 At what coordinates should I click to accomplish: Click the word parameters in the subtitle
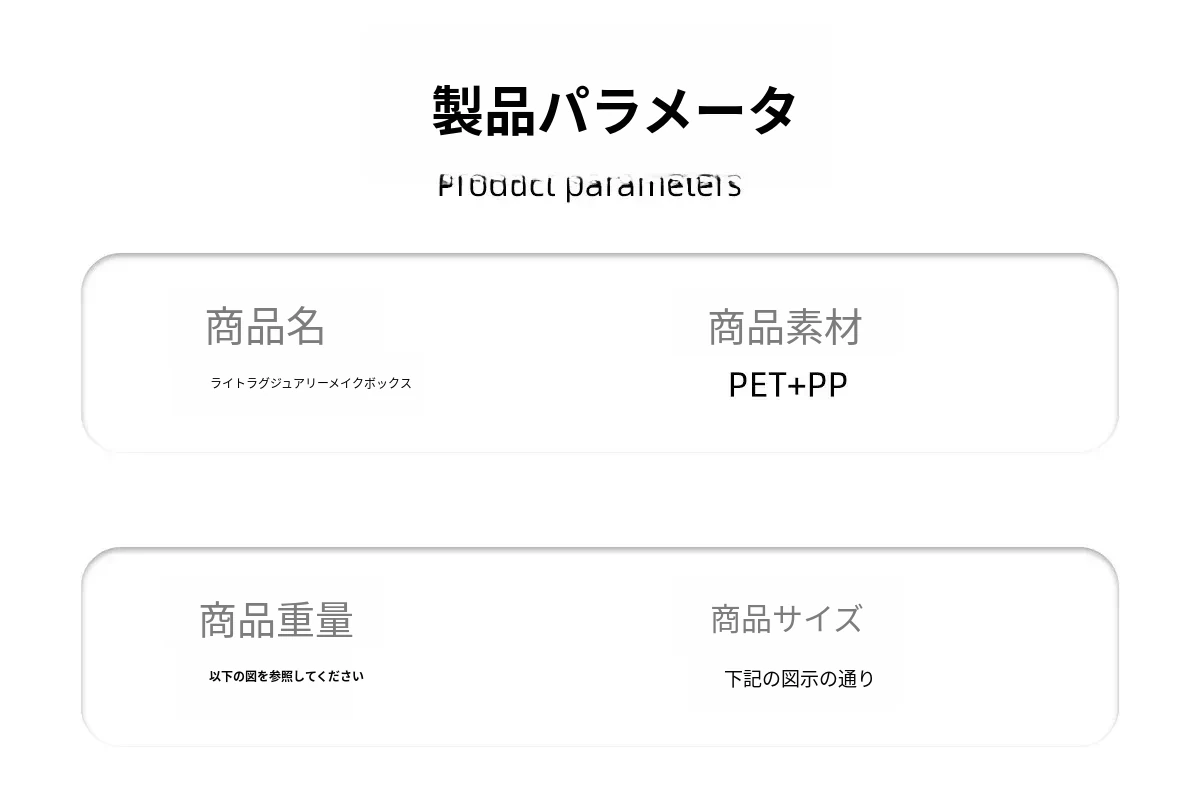pos(653,186)
